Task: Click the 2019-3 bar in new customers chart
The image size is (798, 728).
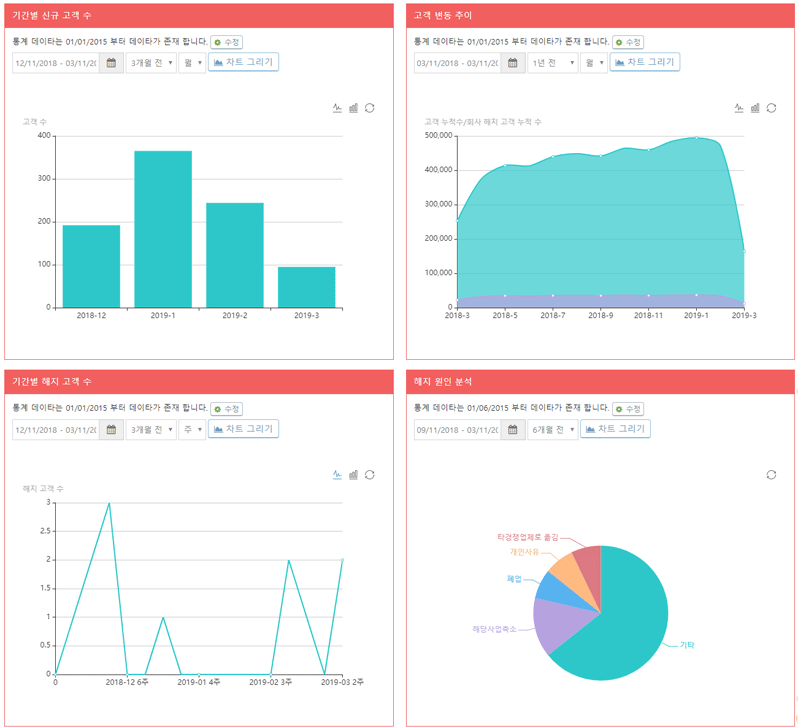Action: (x=306, y=287)
